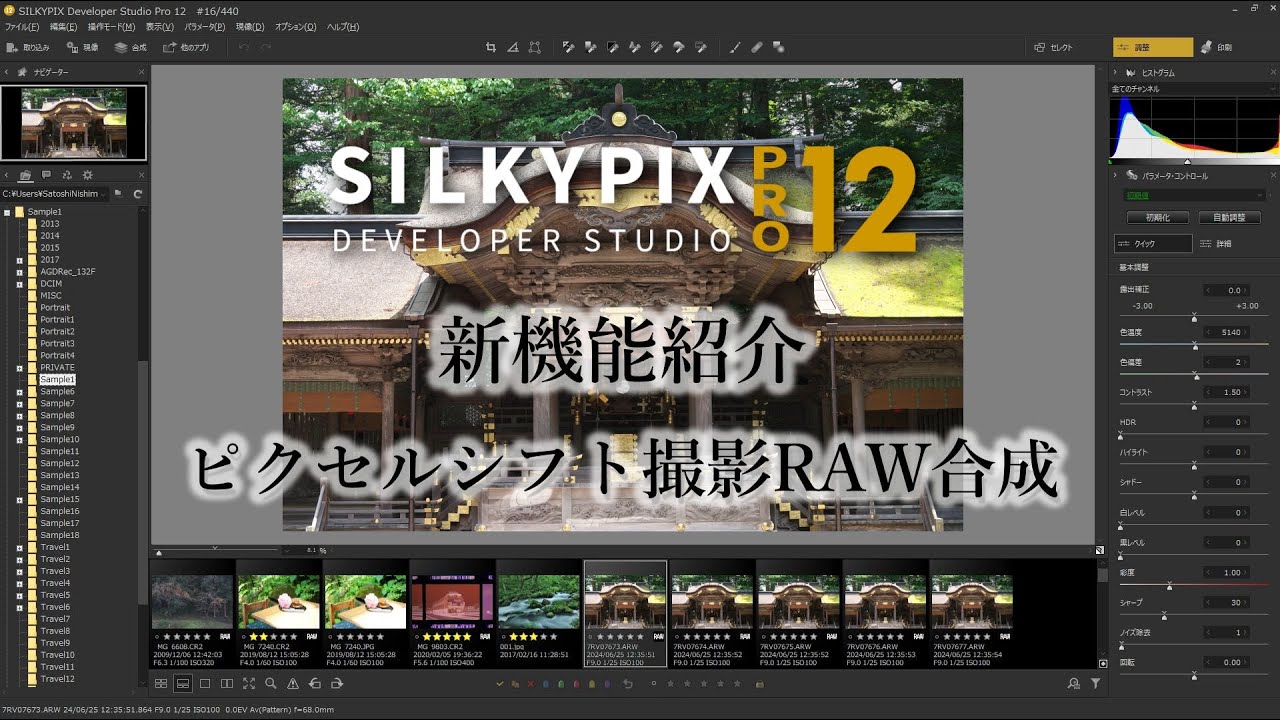Collapse the ヒストグラム panel chevron
1280x720 pixels.
coord(1116,72)
